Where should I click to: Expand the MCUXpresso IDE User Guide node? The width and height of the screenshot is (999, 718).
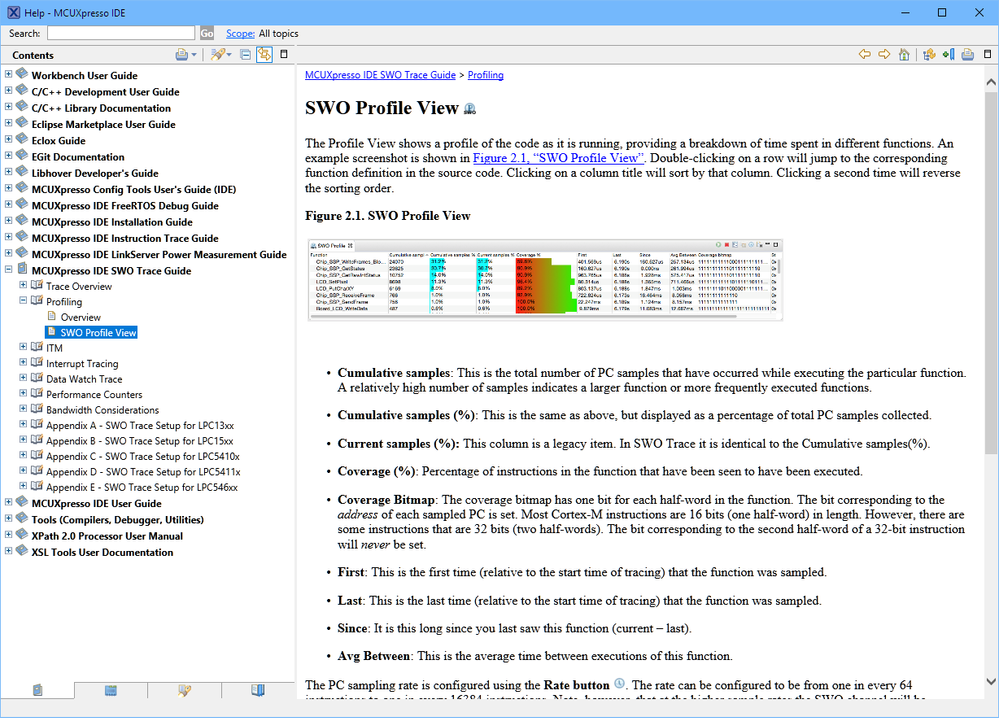click(8, 502)
